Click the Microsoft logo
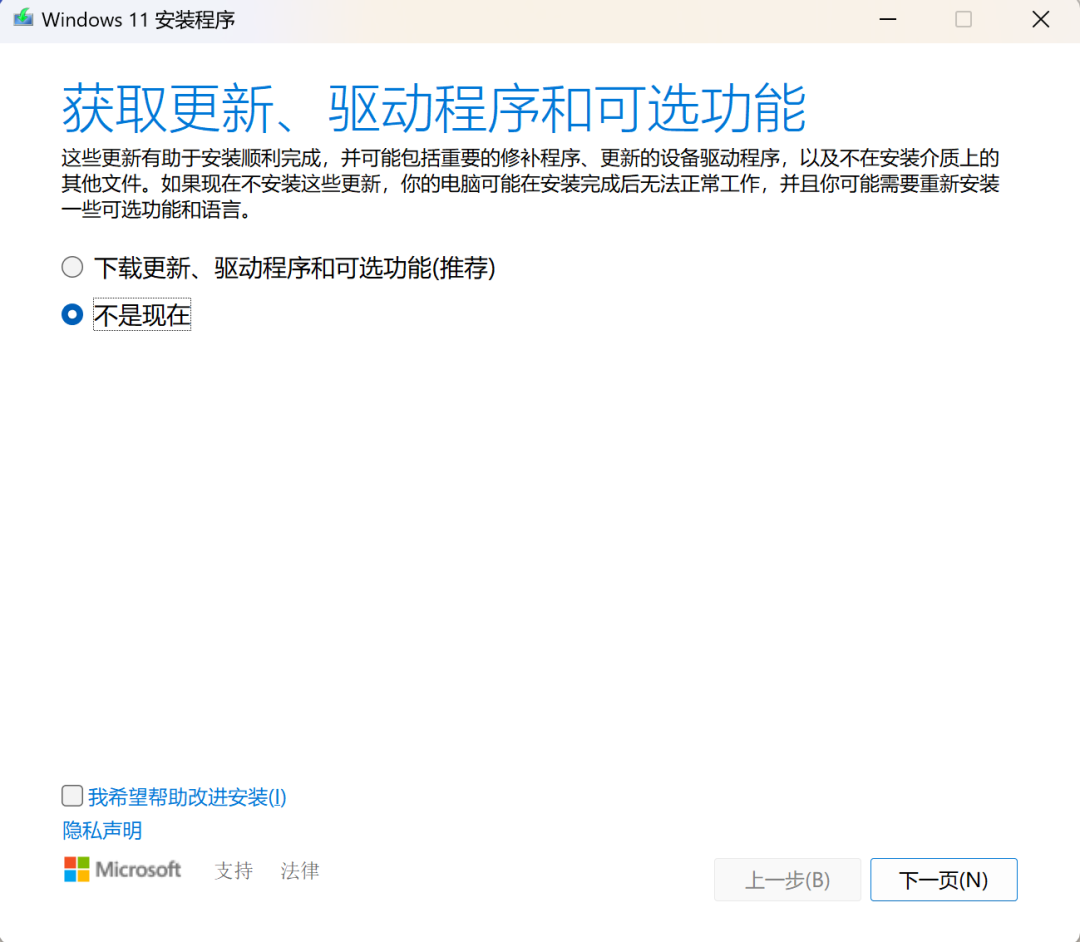This screenshot has width=1080, height=942. (x=122, y=870)
